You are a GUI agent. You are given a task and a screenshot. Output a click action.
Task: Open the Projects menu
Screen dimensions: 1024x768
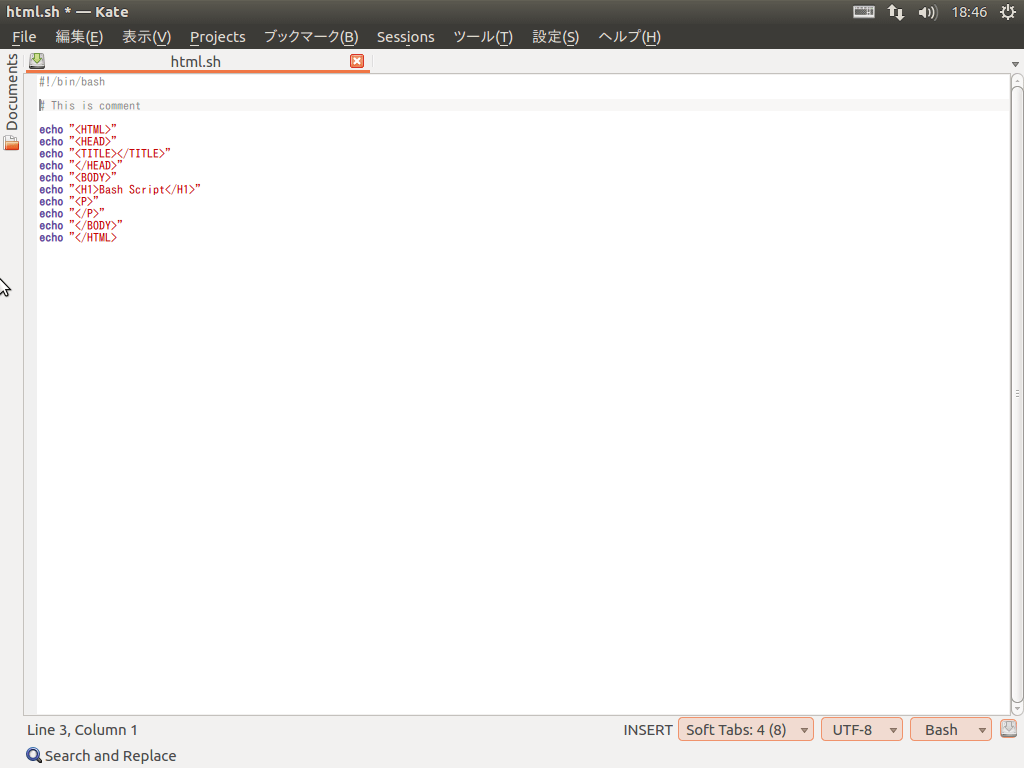pos(217,37)
